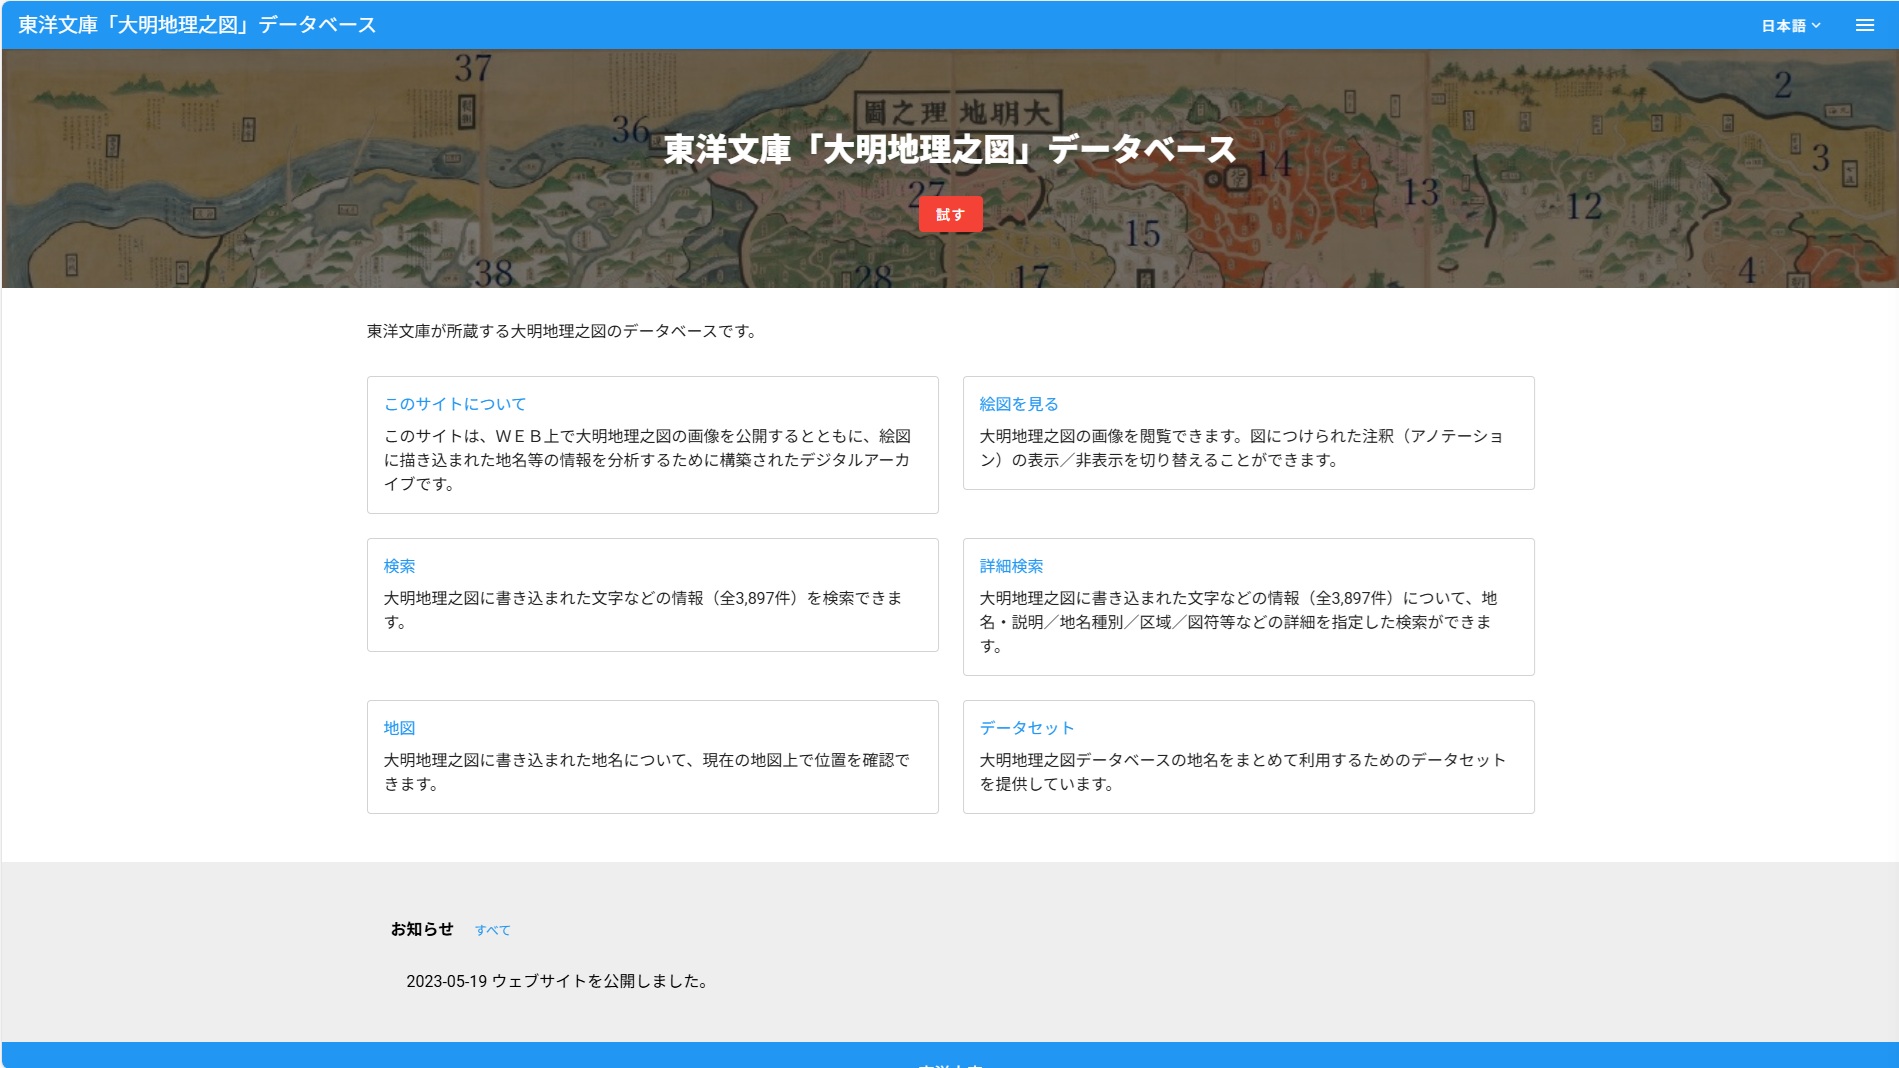View all news via すべて link

tap(492, 930)
